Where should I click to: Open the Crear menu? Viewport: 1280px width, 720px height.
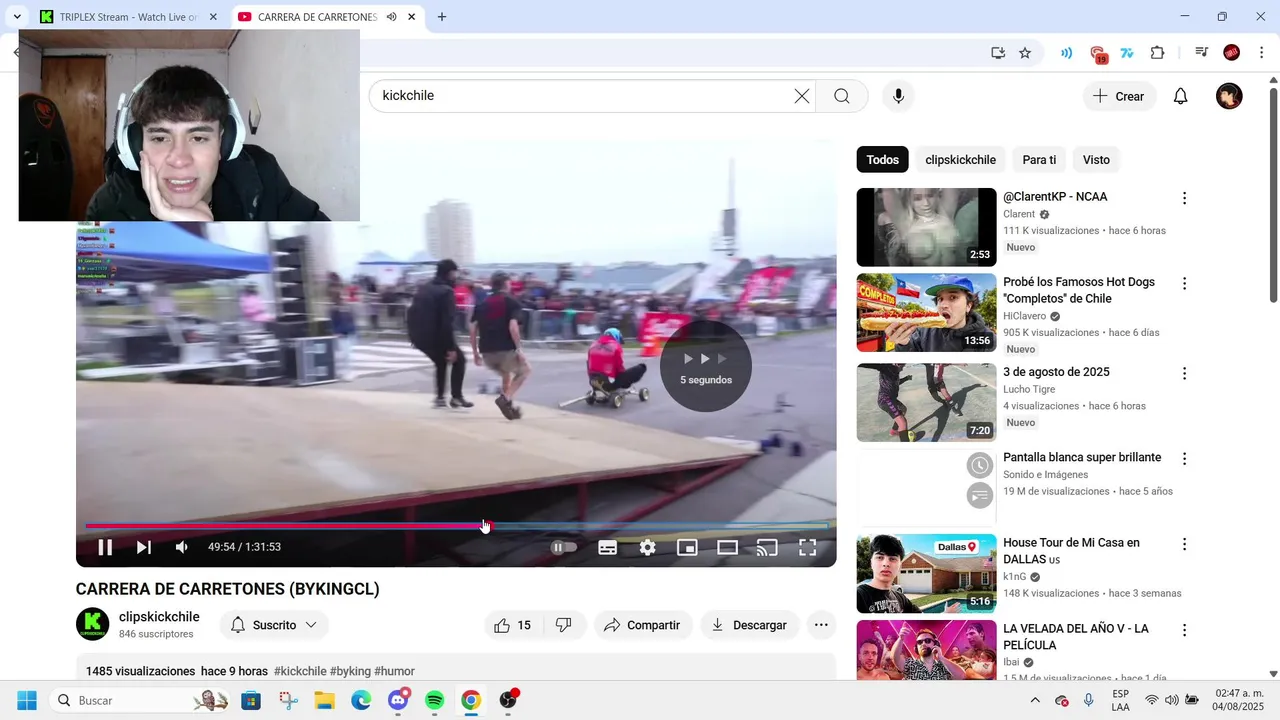point(1119,96)
